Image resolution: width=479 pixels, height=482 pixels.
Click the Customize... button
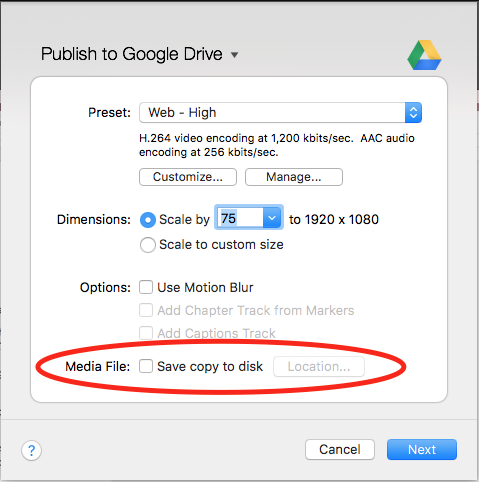(188, 177)
